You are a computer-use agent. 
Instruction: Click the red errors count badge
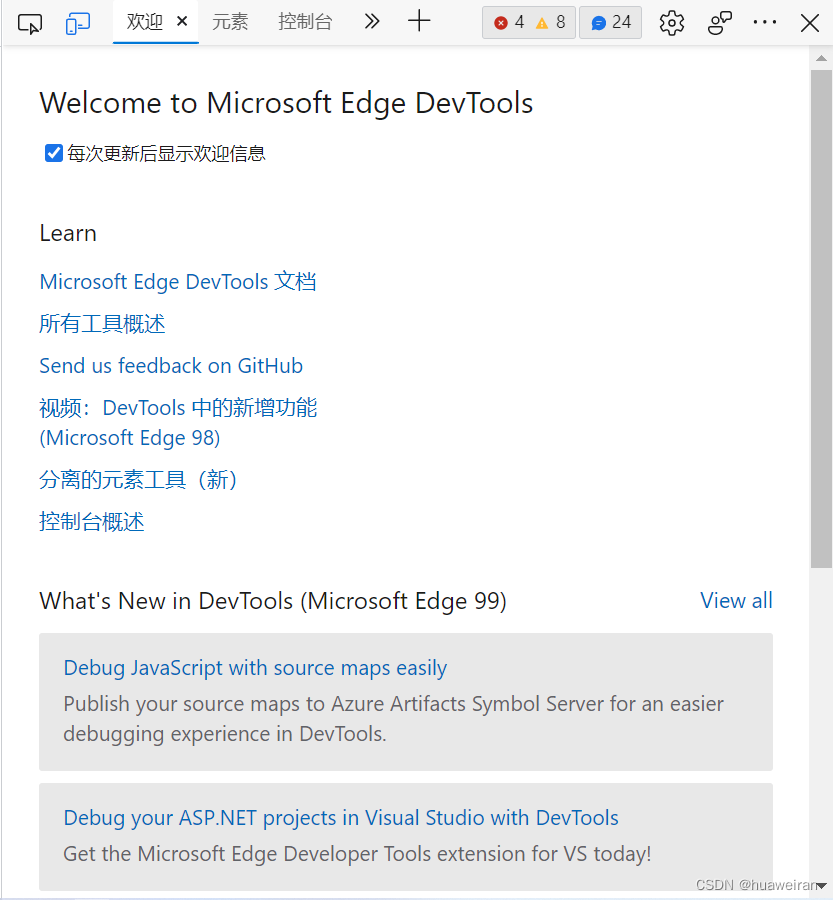(x=509, y=22)
